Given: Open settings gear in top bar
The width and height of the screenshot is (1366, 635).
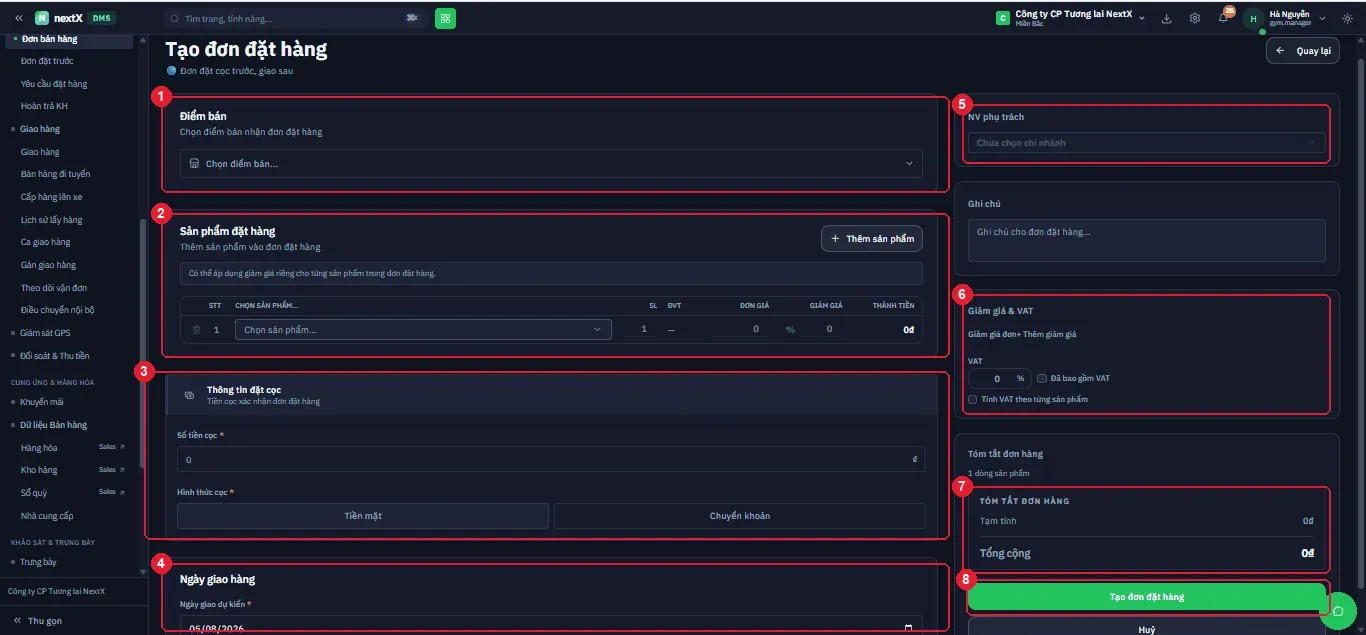Looking at the screenshot, I should (x=1195, y=18).
